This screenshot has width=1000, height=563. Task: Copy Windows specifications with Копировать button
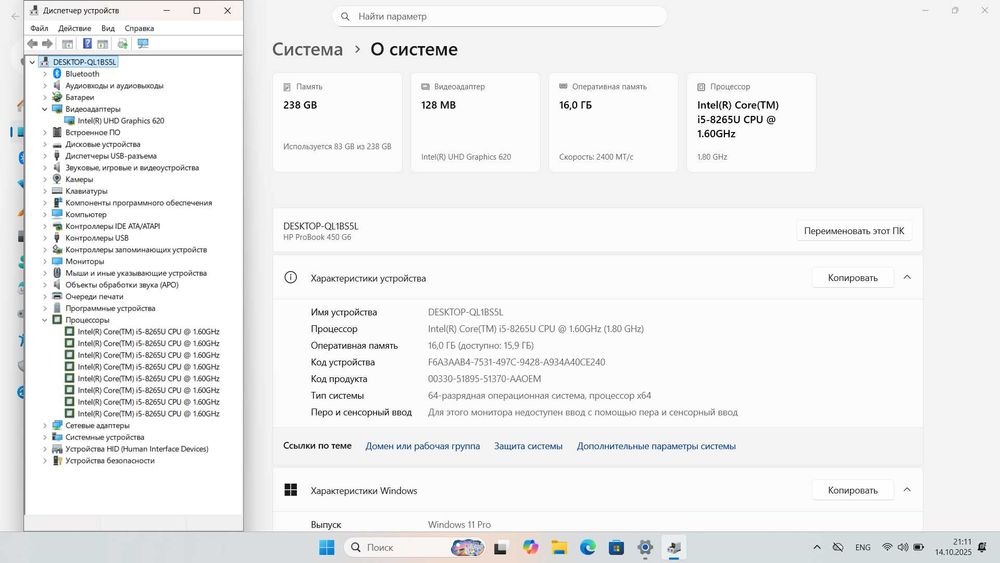click(853, 490)
